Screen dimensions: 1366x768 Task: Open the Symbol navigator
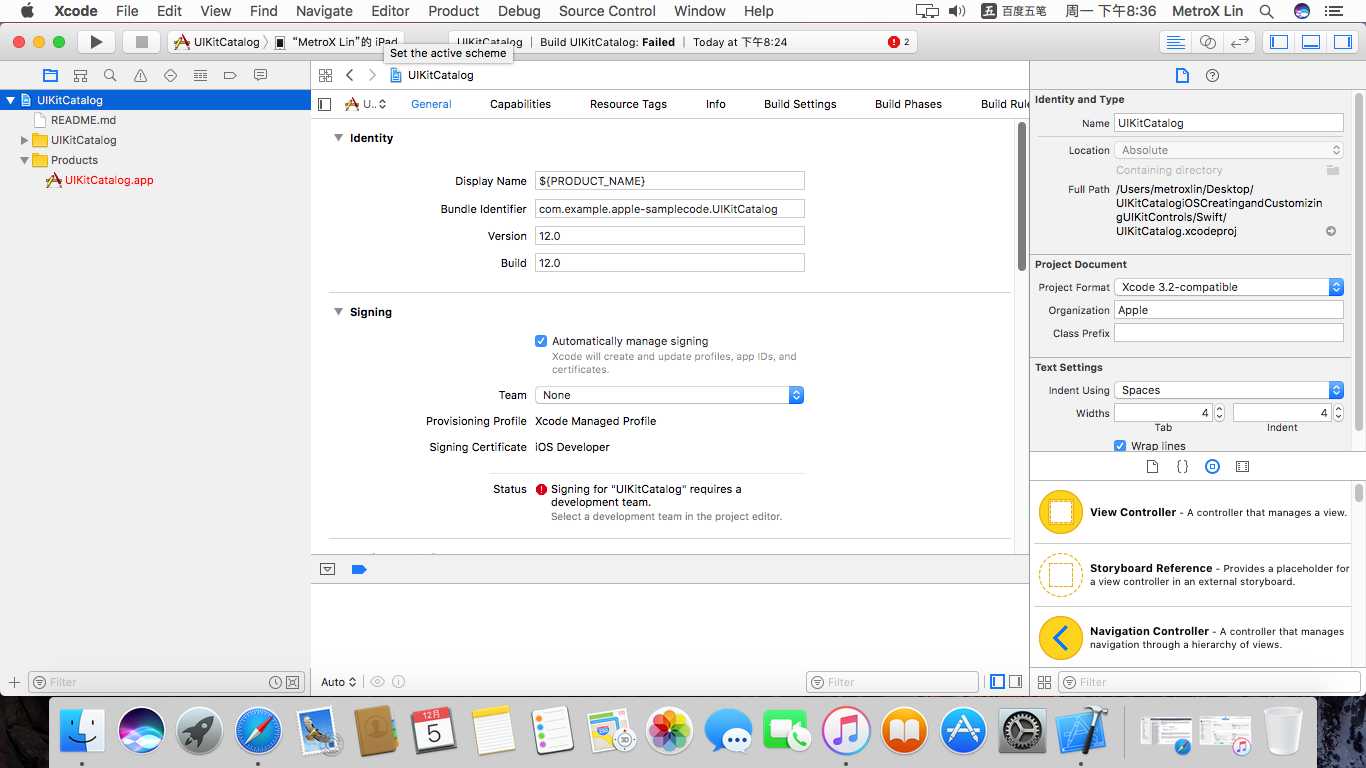(81, 75)
